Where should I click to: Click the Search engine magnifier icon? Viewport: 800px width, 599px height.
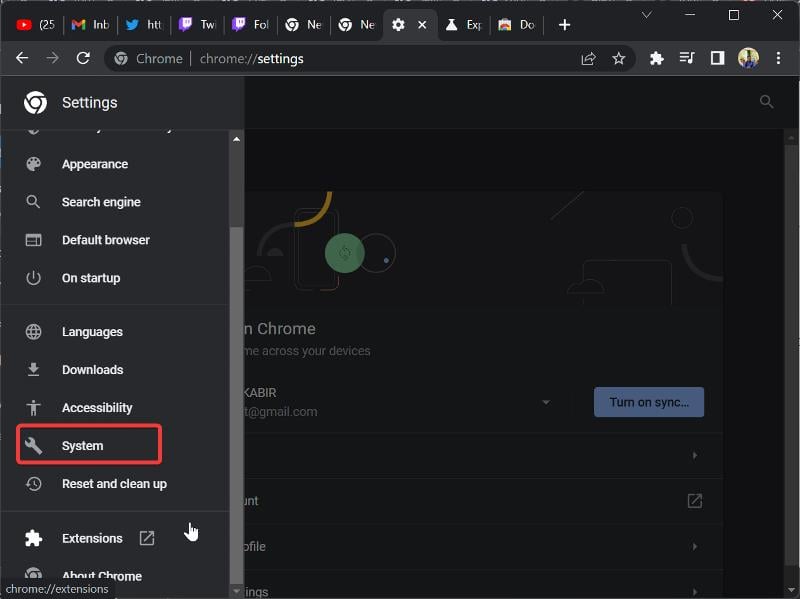tap(33, 202)
